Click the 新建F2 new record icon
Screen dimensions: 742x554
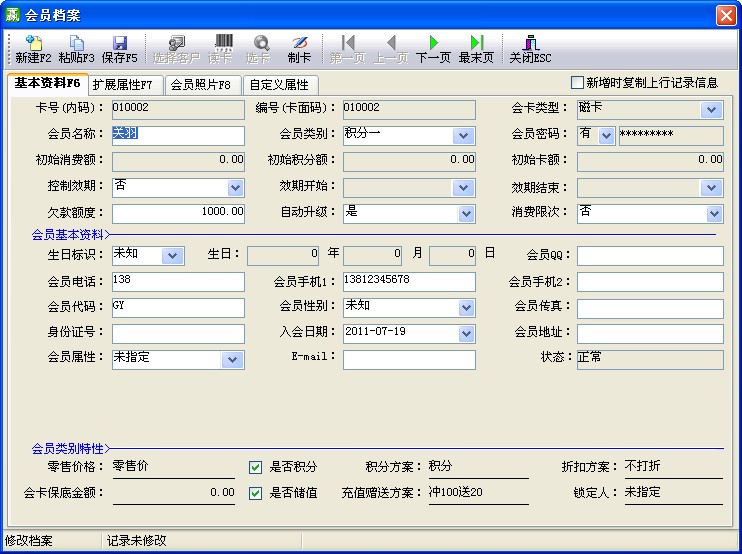(33, 43)
